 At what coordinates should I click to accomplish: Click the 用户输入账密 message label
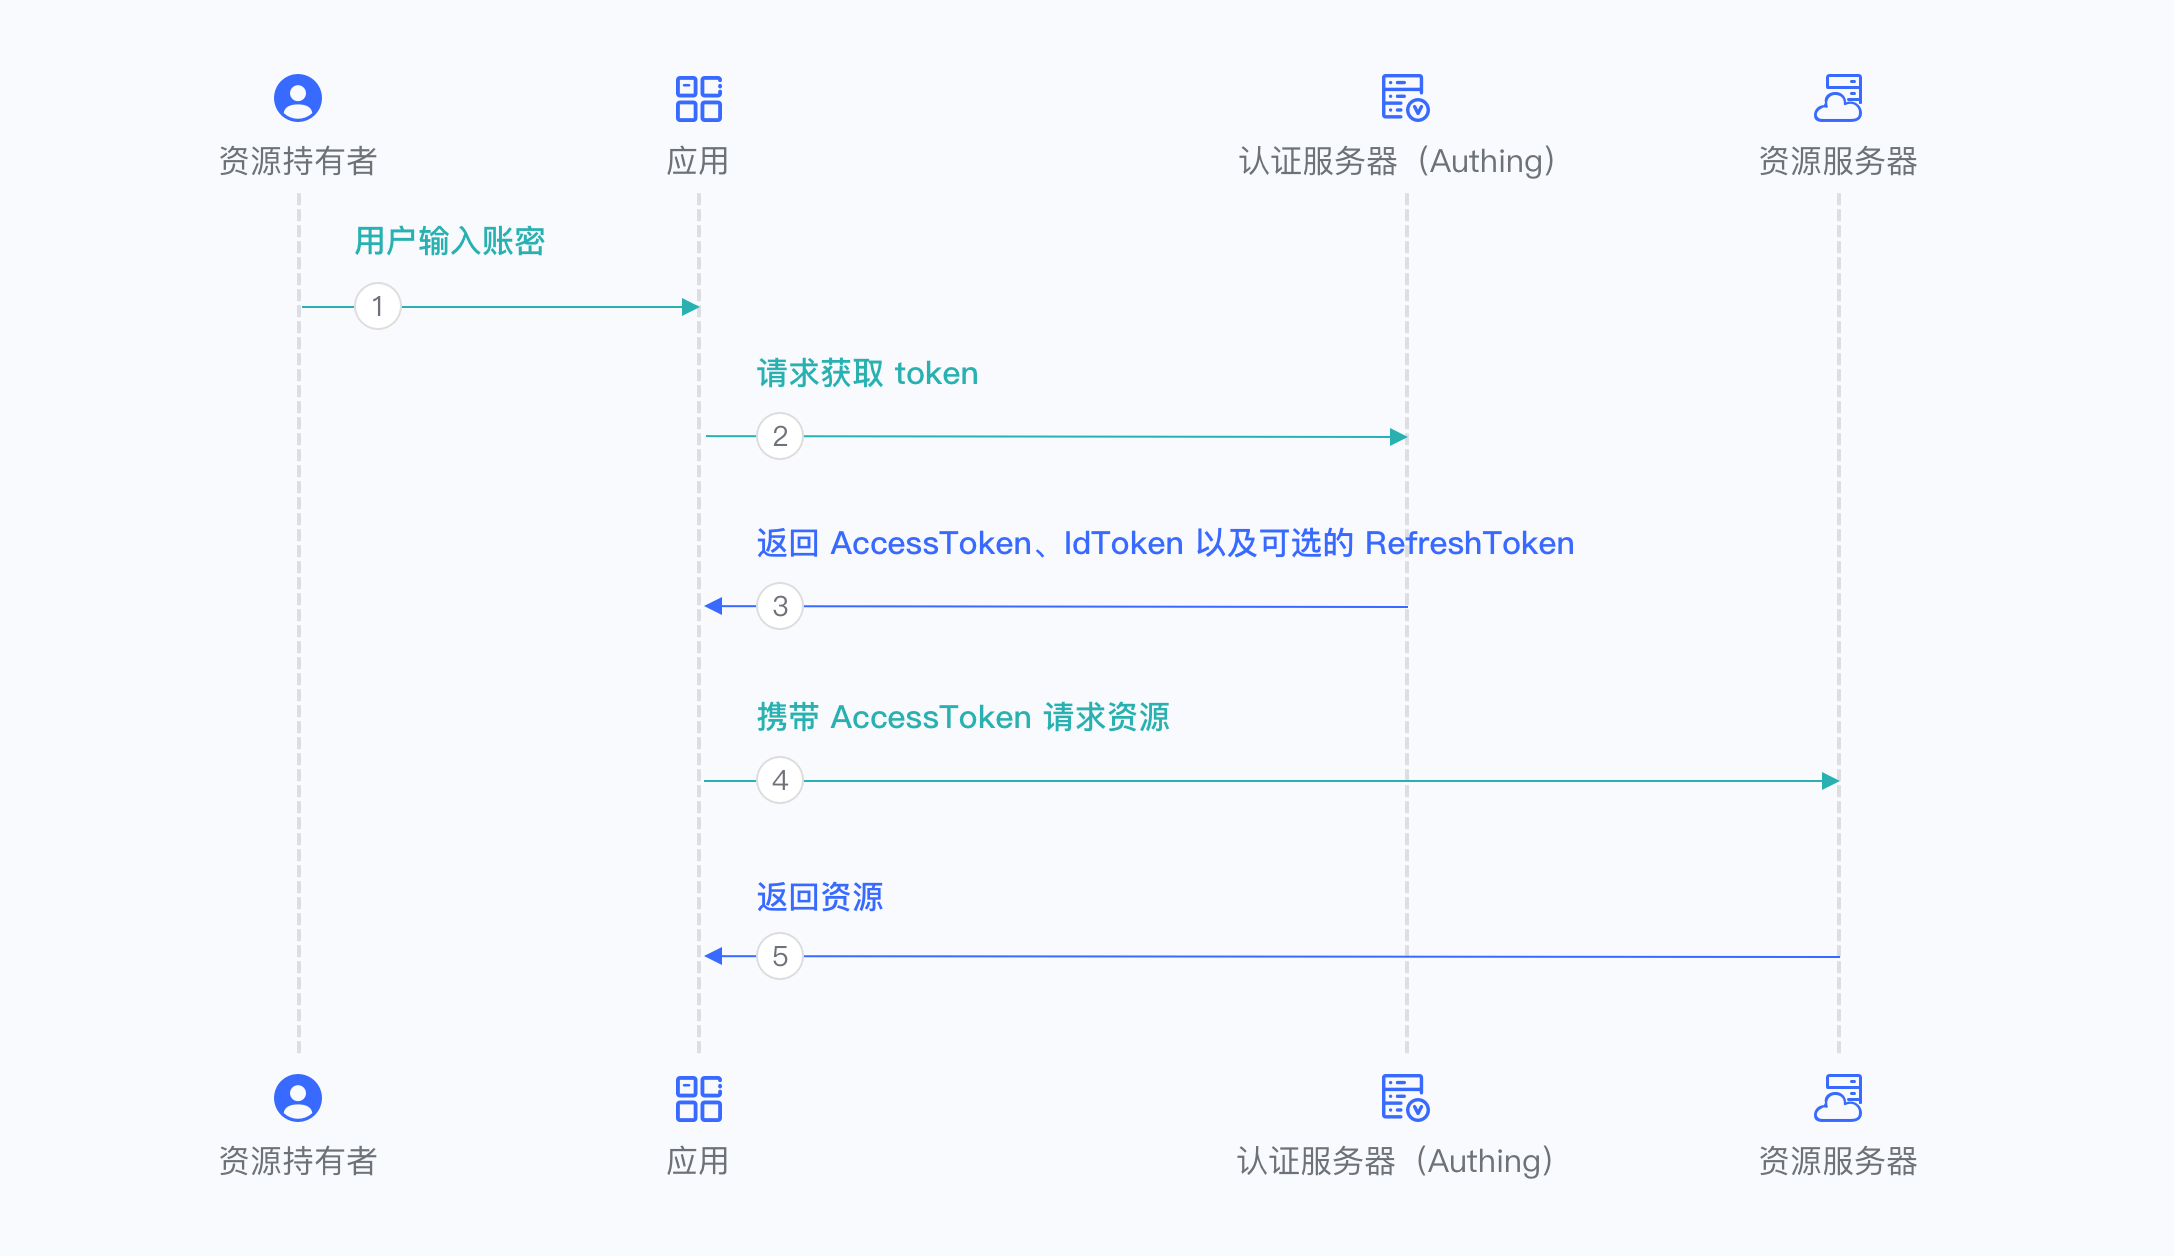pyautogui.click(x=448, y=241)
